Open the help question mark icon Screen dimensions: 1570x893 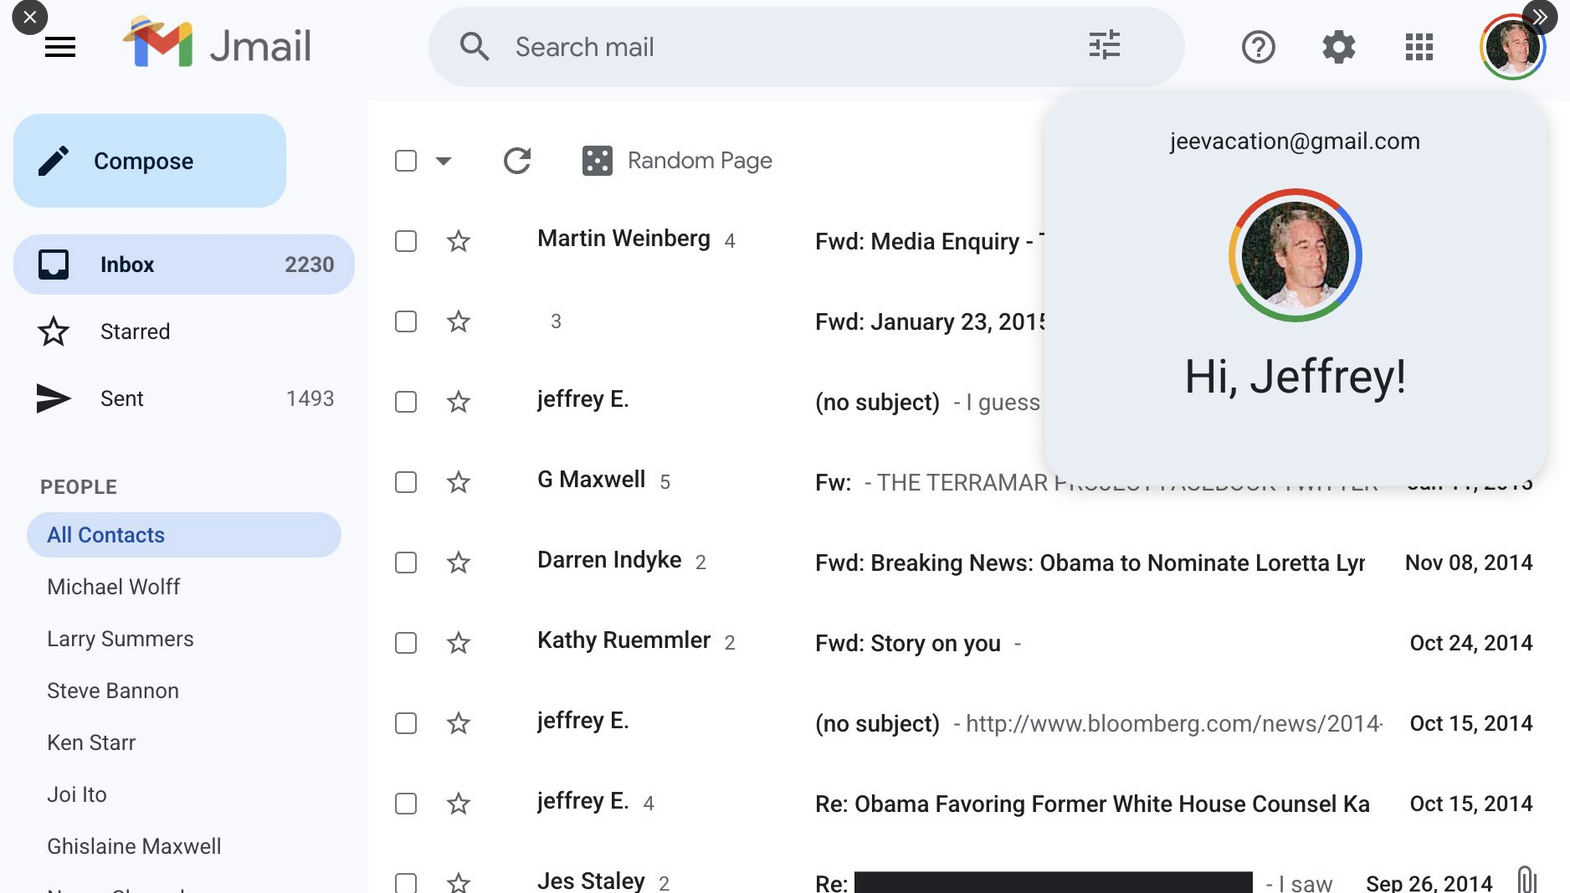[x=1258, y=47]
